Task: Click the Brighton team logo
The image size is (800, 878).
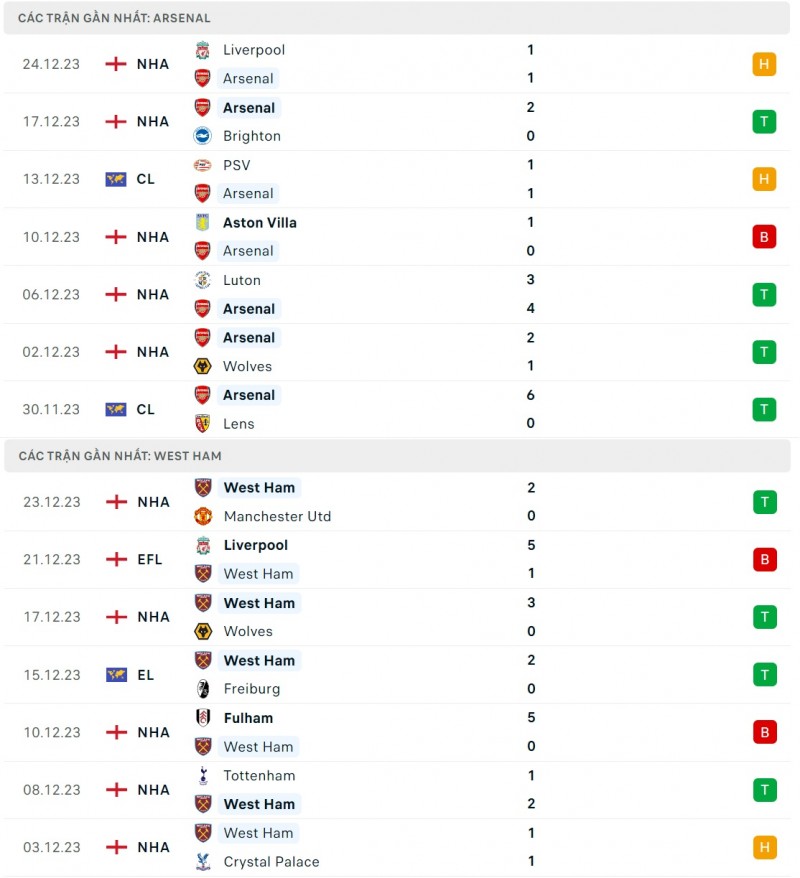Action: pyautogui.click(x=202, y=136)
